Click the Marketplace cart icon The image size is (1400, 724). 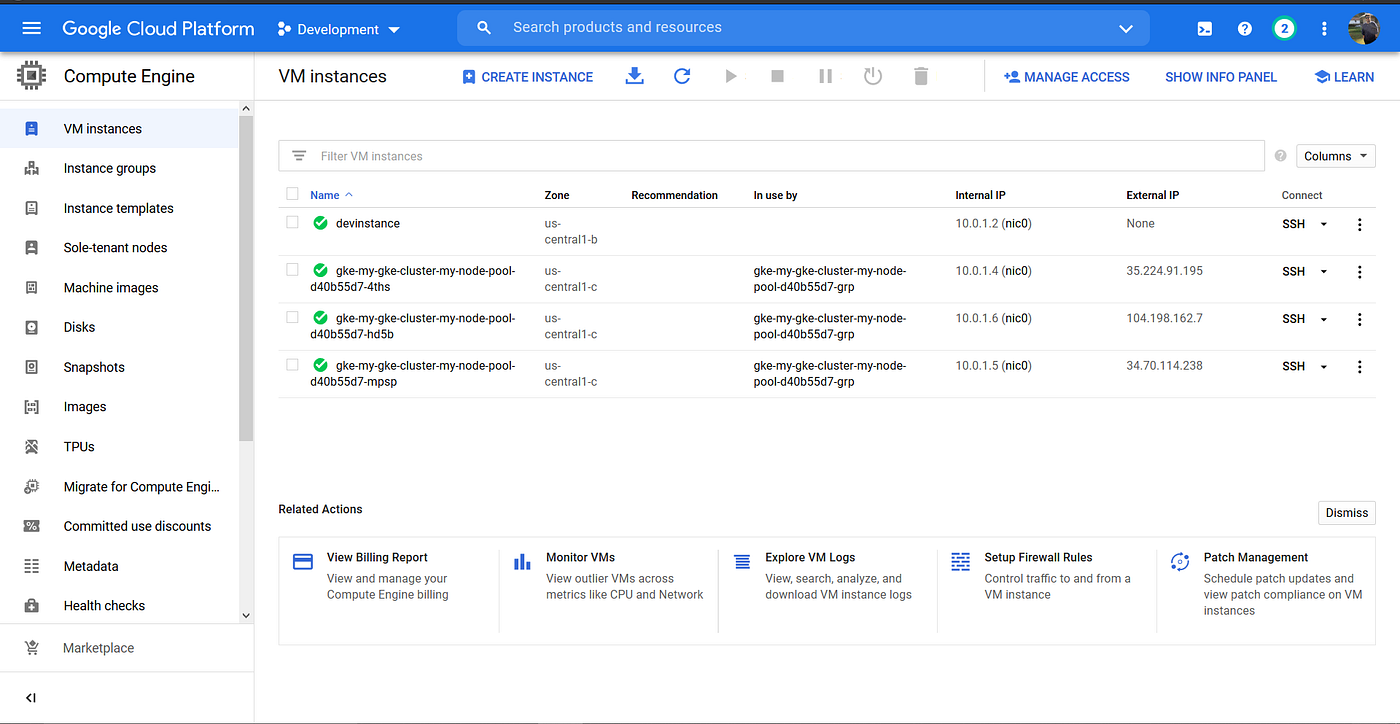32,648
